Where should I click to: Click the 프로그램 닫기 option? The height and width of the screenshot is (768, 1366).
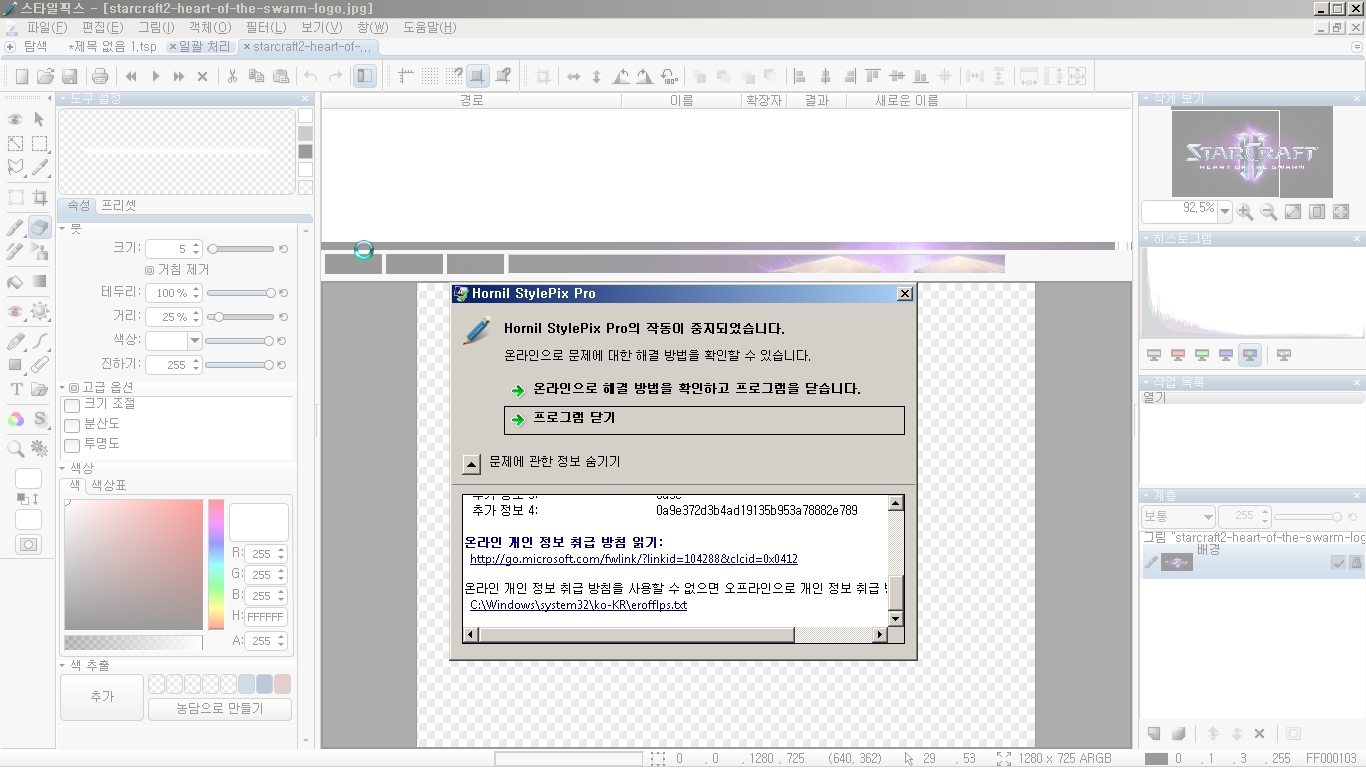pyautogui.click(x=704, y=420)
